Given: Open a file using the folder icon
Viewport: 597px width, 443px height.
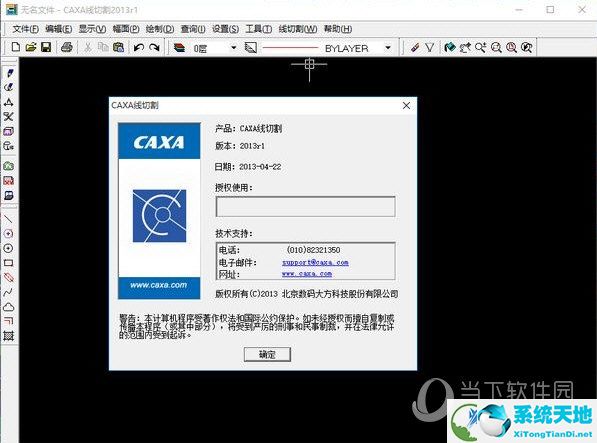Looking at the screenshot, I should [31, 47].
